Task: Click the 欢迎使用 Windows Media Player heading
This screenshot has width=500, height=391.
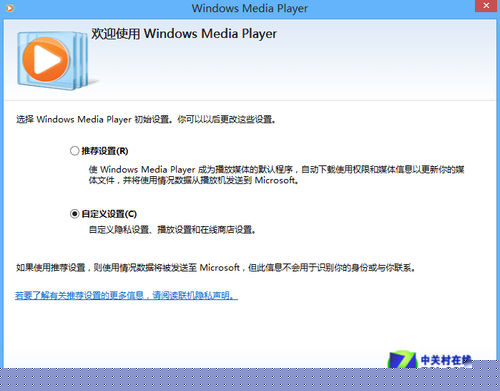Action: point(184,34)
